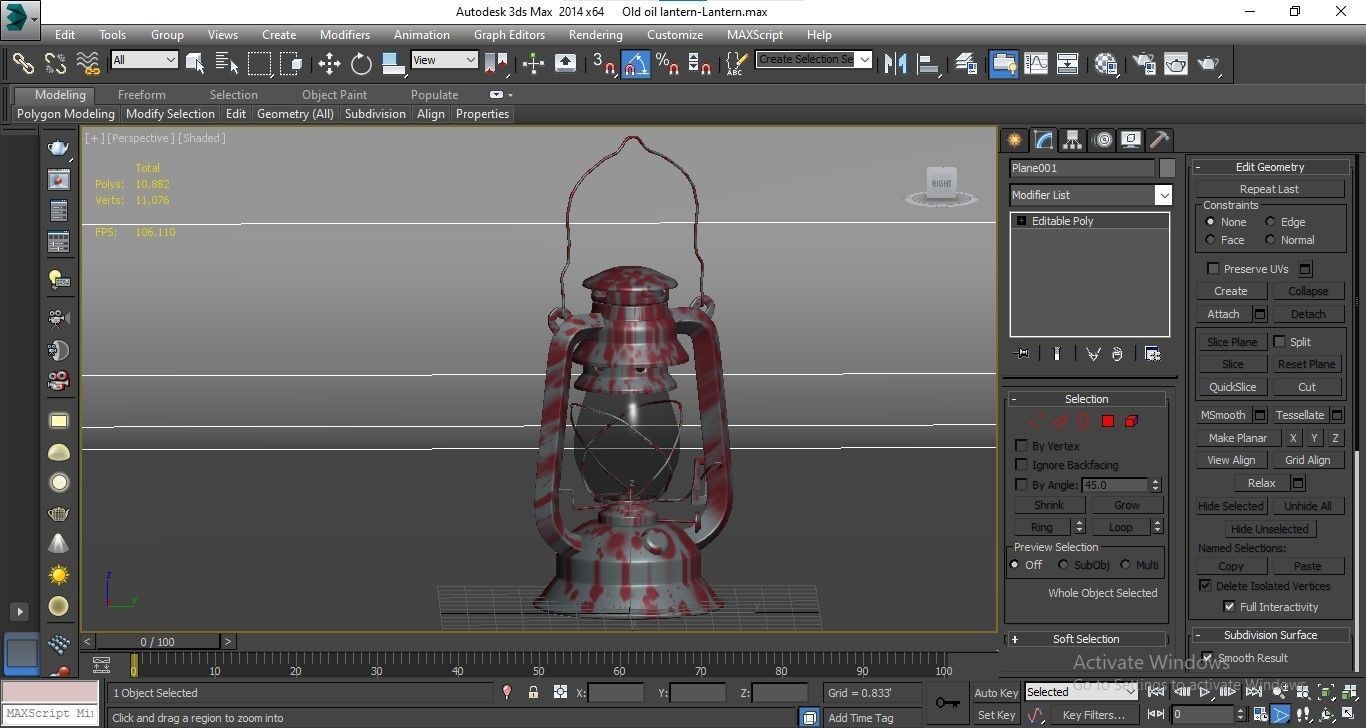
Task: Open the Curve Editor
Action: pyautogui.click(x=1036, y=63)
